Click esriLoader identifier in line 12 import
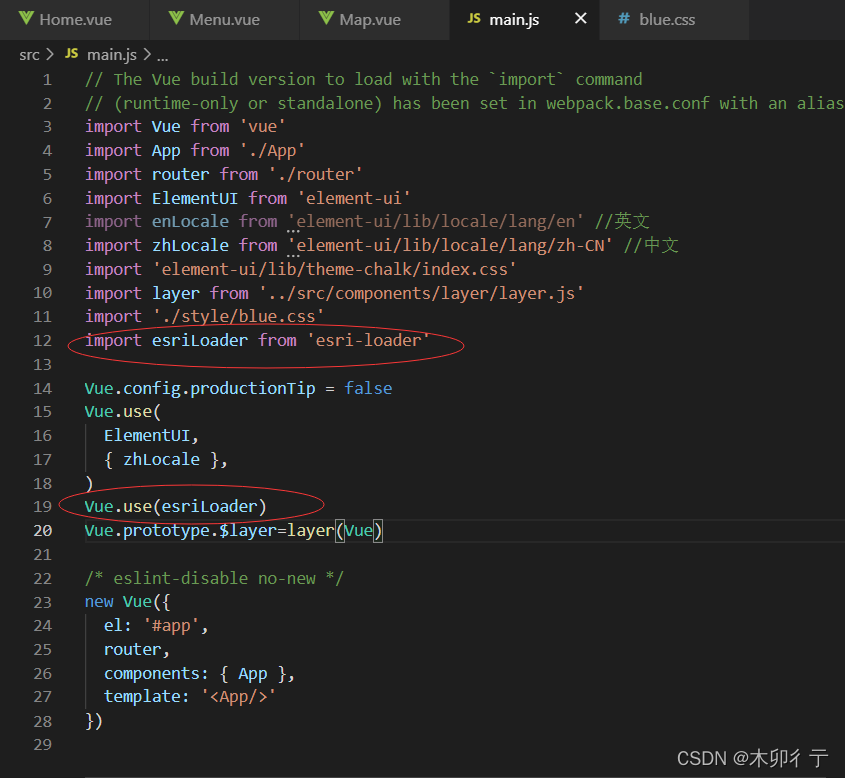This screenshot has width=845, height=778. pyautogui.click(x=199, y=341)
